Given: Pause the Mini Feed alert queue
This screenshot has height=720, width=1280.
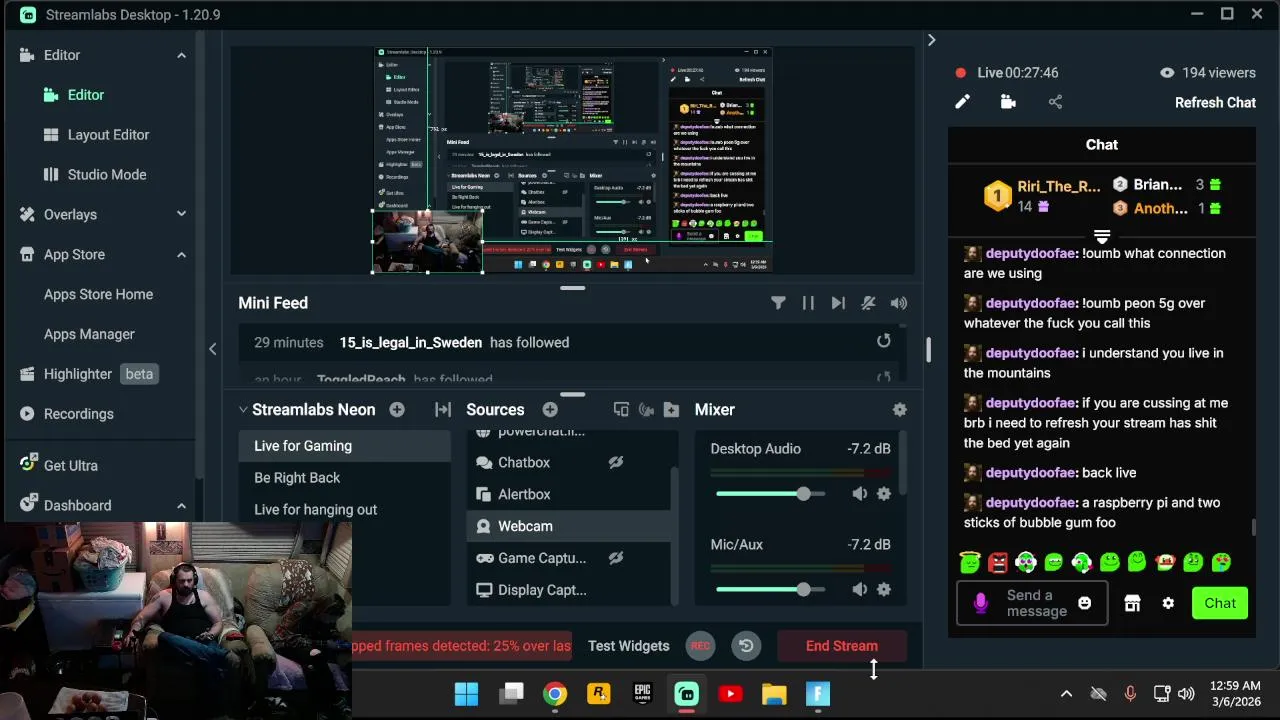Looking at the screenshot, I should (x=808, y=303).
